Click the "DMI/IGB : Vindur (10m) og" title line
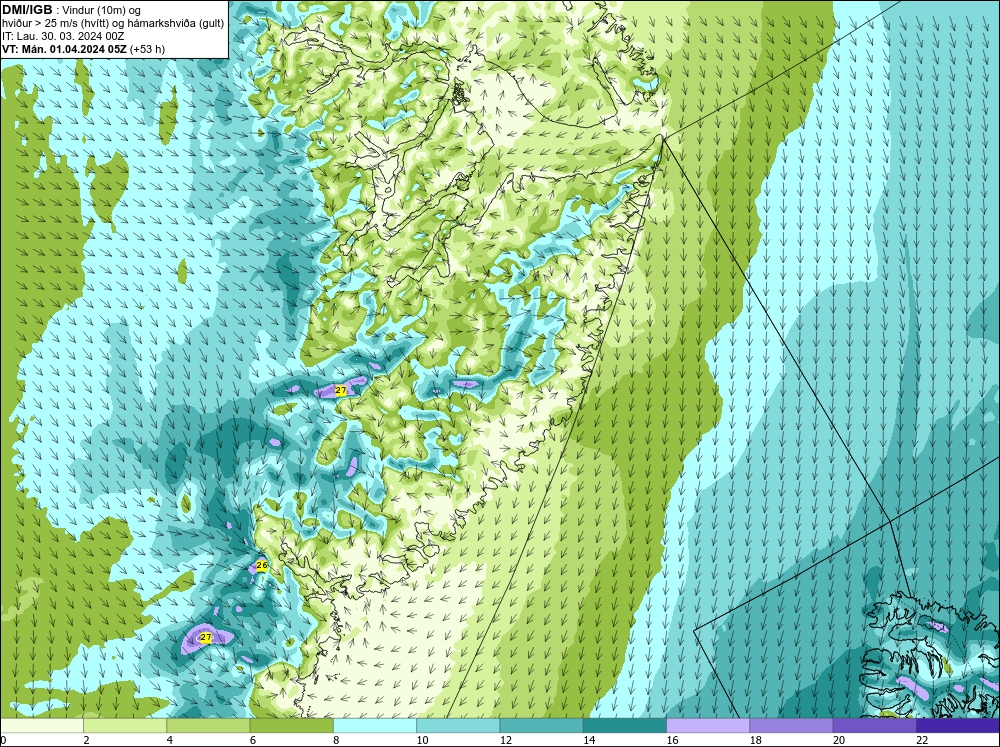1000x747 pixels. tap(71, 10)
